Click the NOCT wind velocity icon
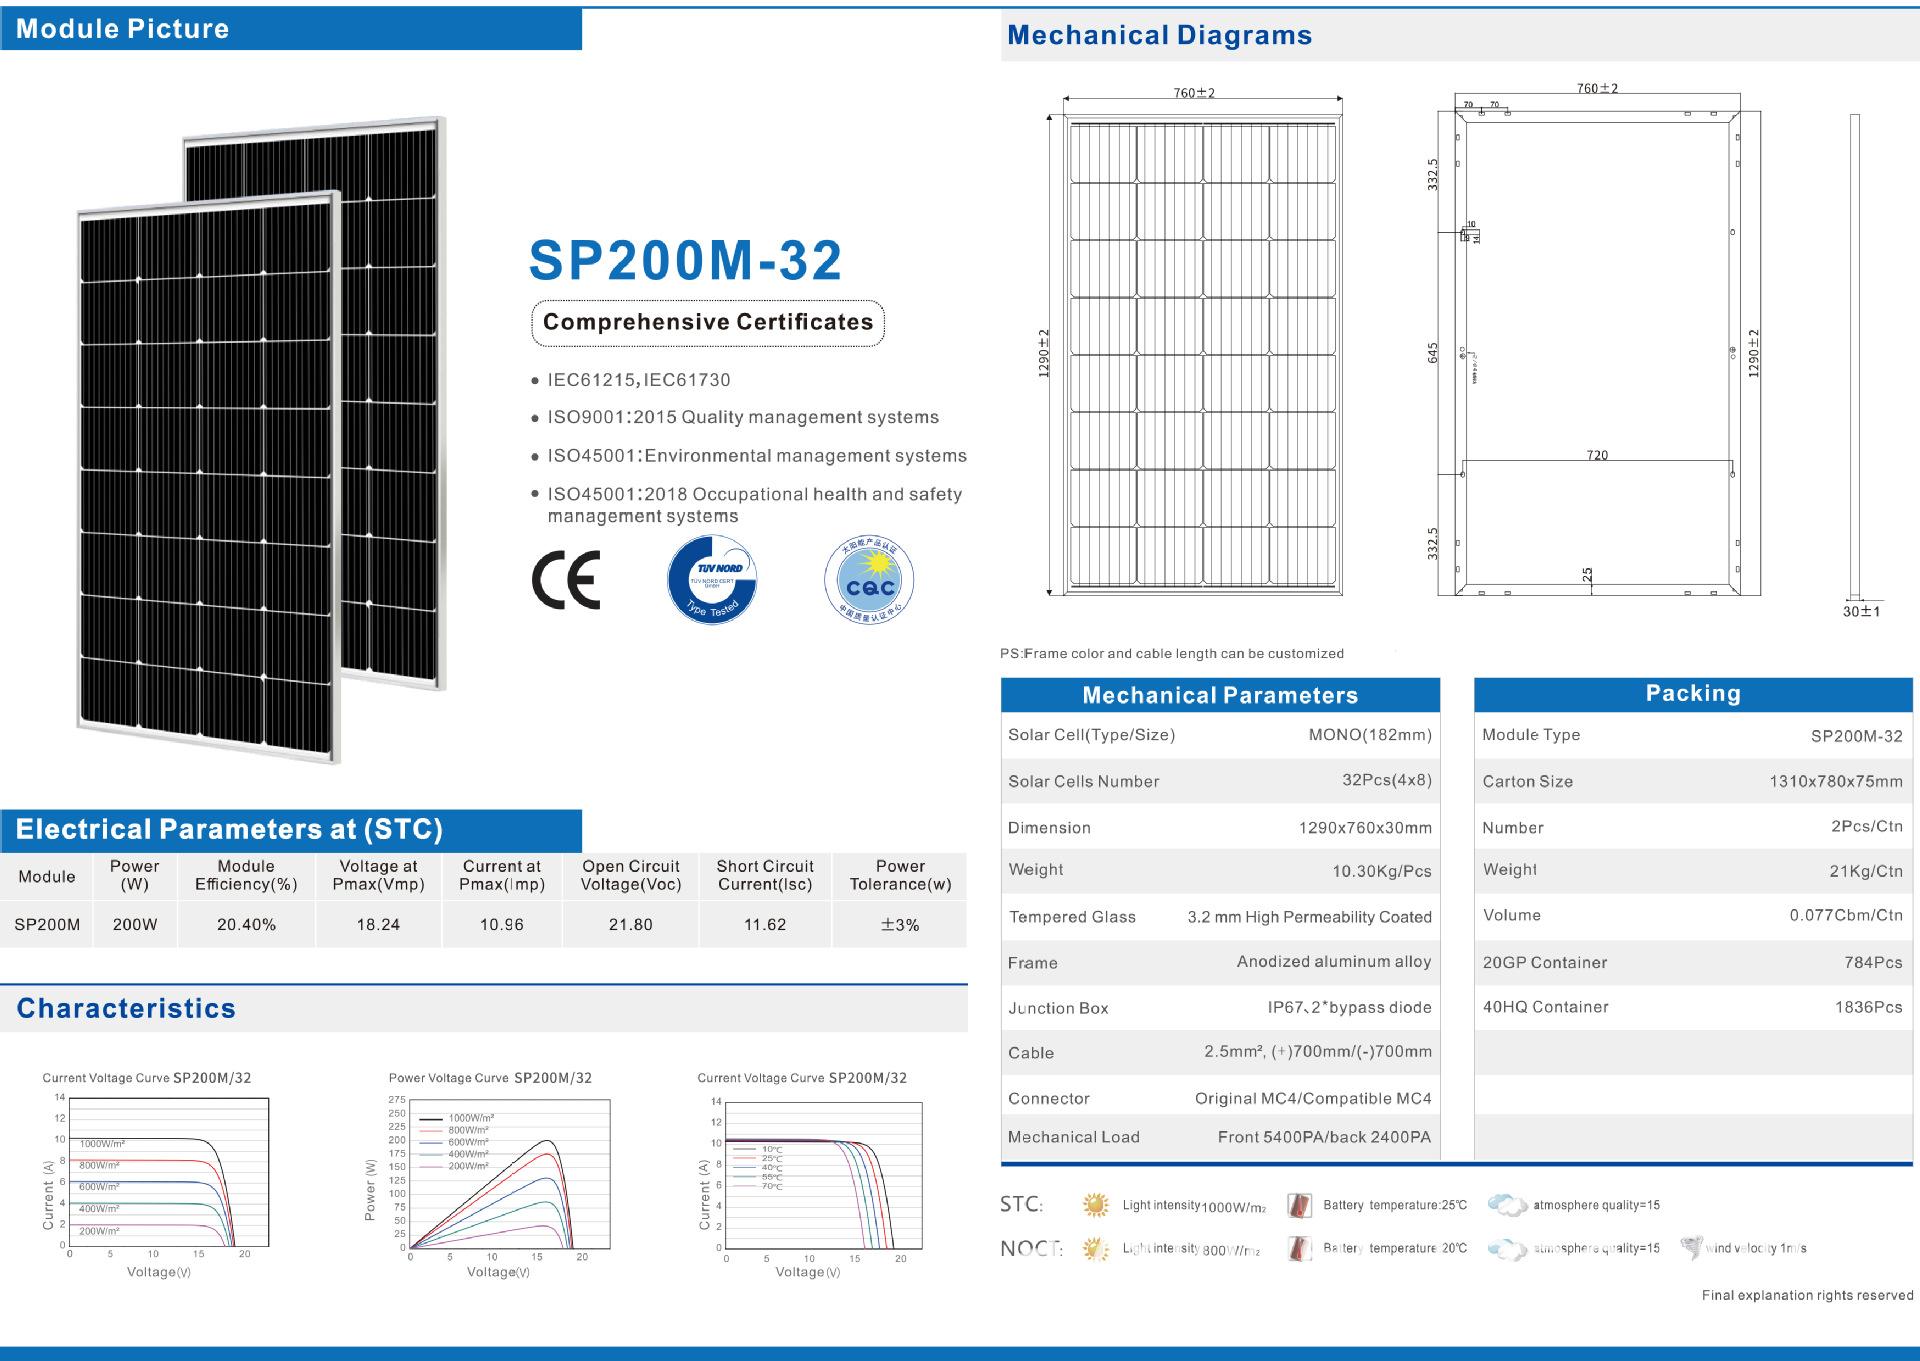Image resolution: width=1920 pixels, height=1361 pixels. [1691, 1247]
